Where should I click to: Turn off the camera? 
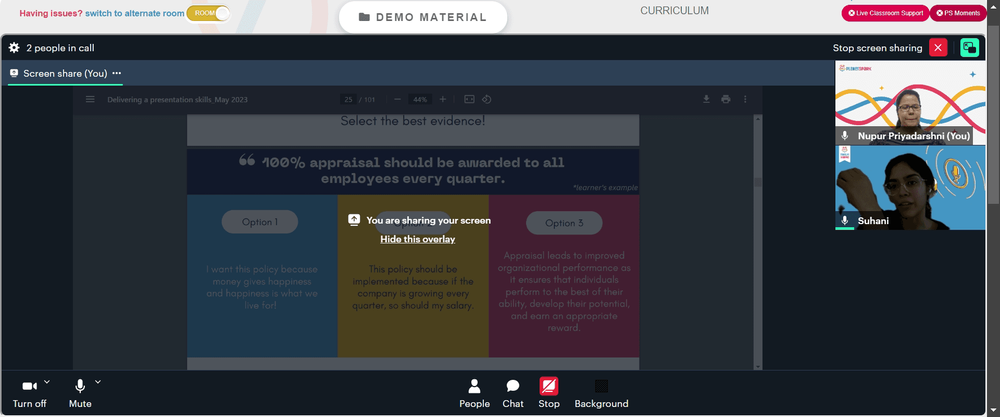coord(29,394)
